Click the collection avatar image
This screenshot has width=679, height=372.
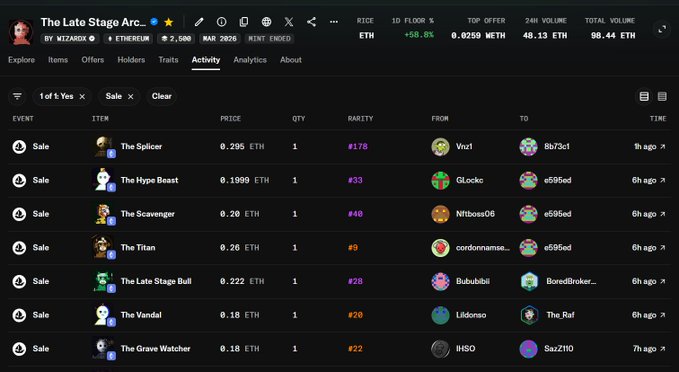coord(21,31)
